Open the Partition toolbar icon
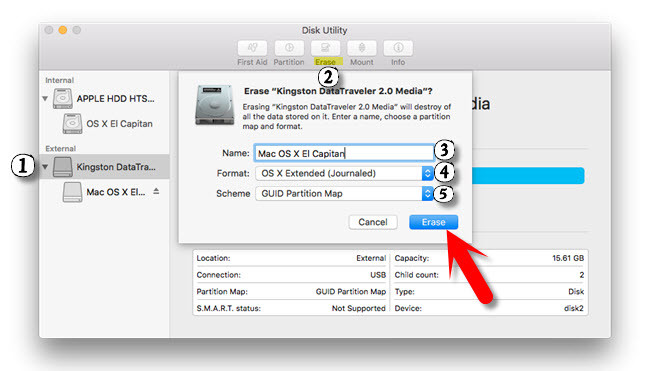Image resolution: width=650 pixels, height=371 pixels. (x=289, y=48)
